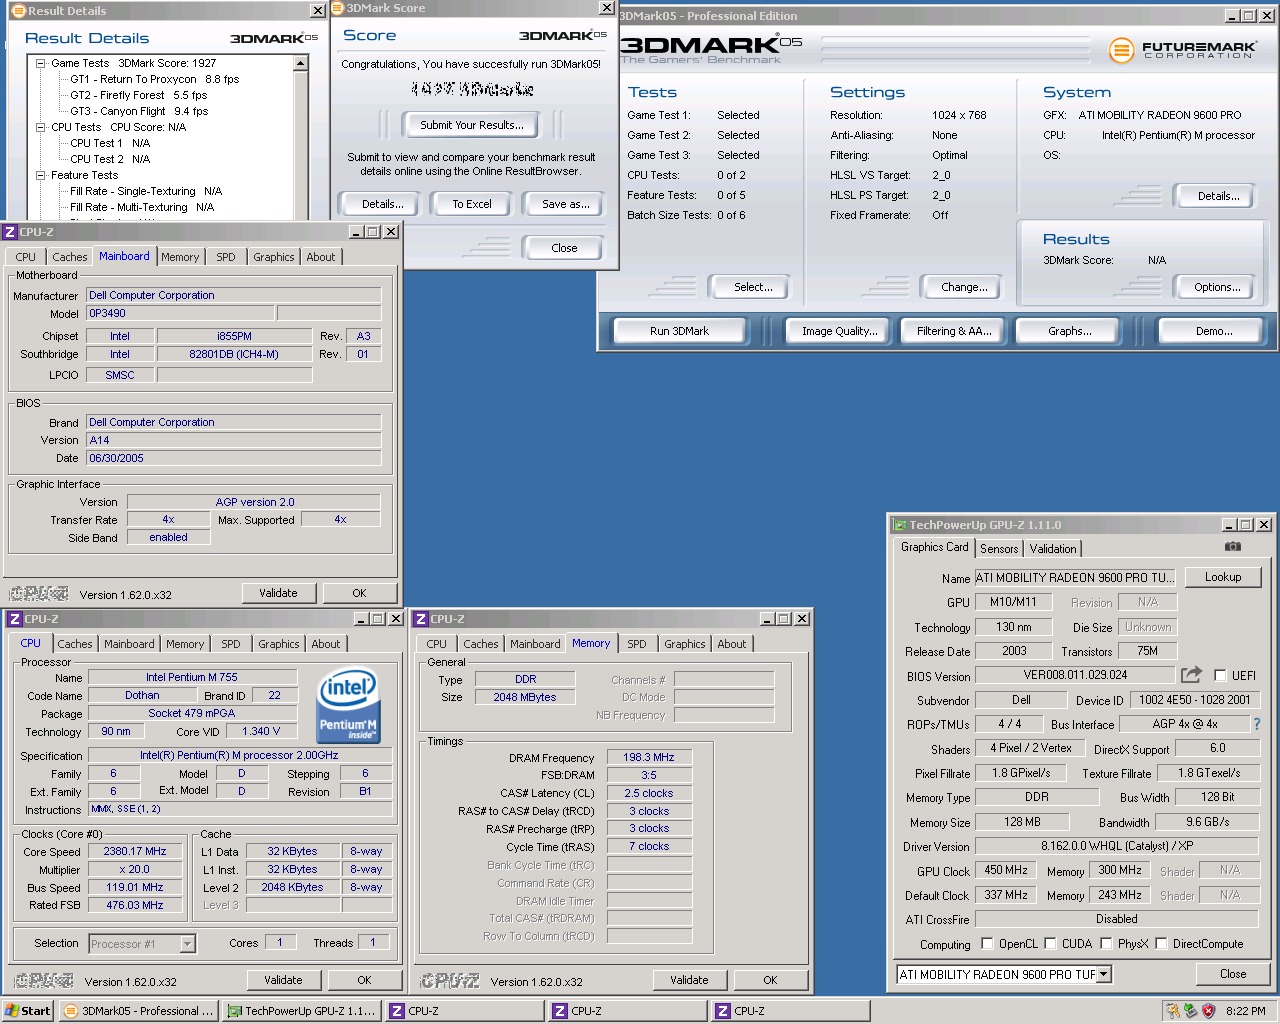Click the GPU-Z title bar icon
The width and height of the screenshot is (1280, 1024).
click(x=900, y=525)
